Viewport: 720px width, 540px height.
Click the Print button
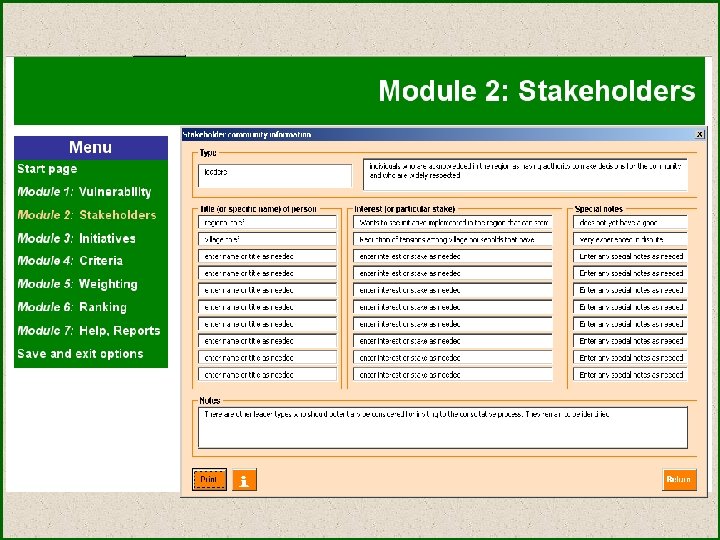(209, 480)
